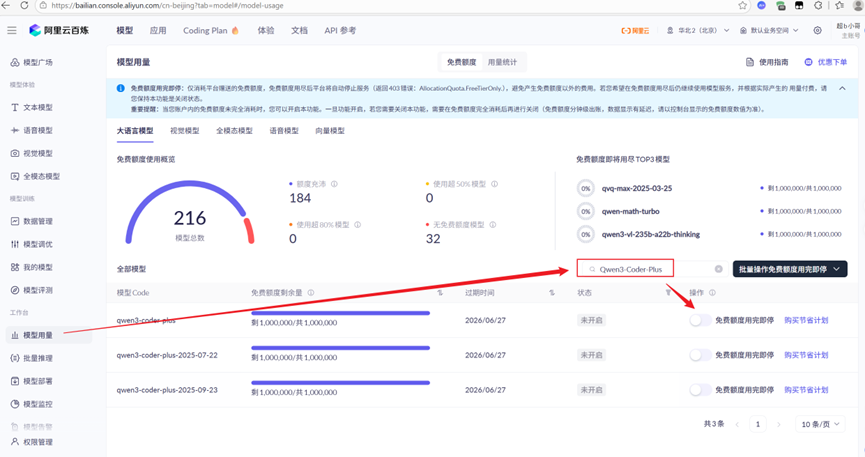Click the info icon beside 额度充沛
This screenshot has height=457, width=865.
[334, 184]
